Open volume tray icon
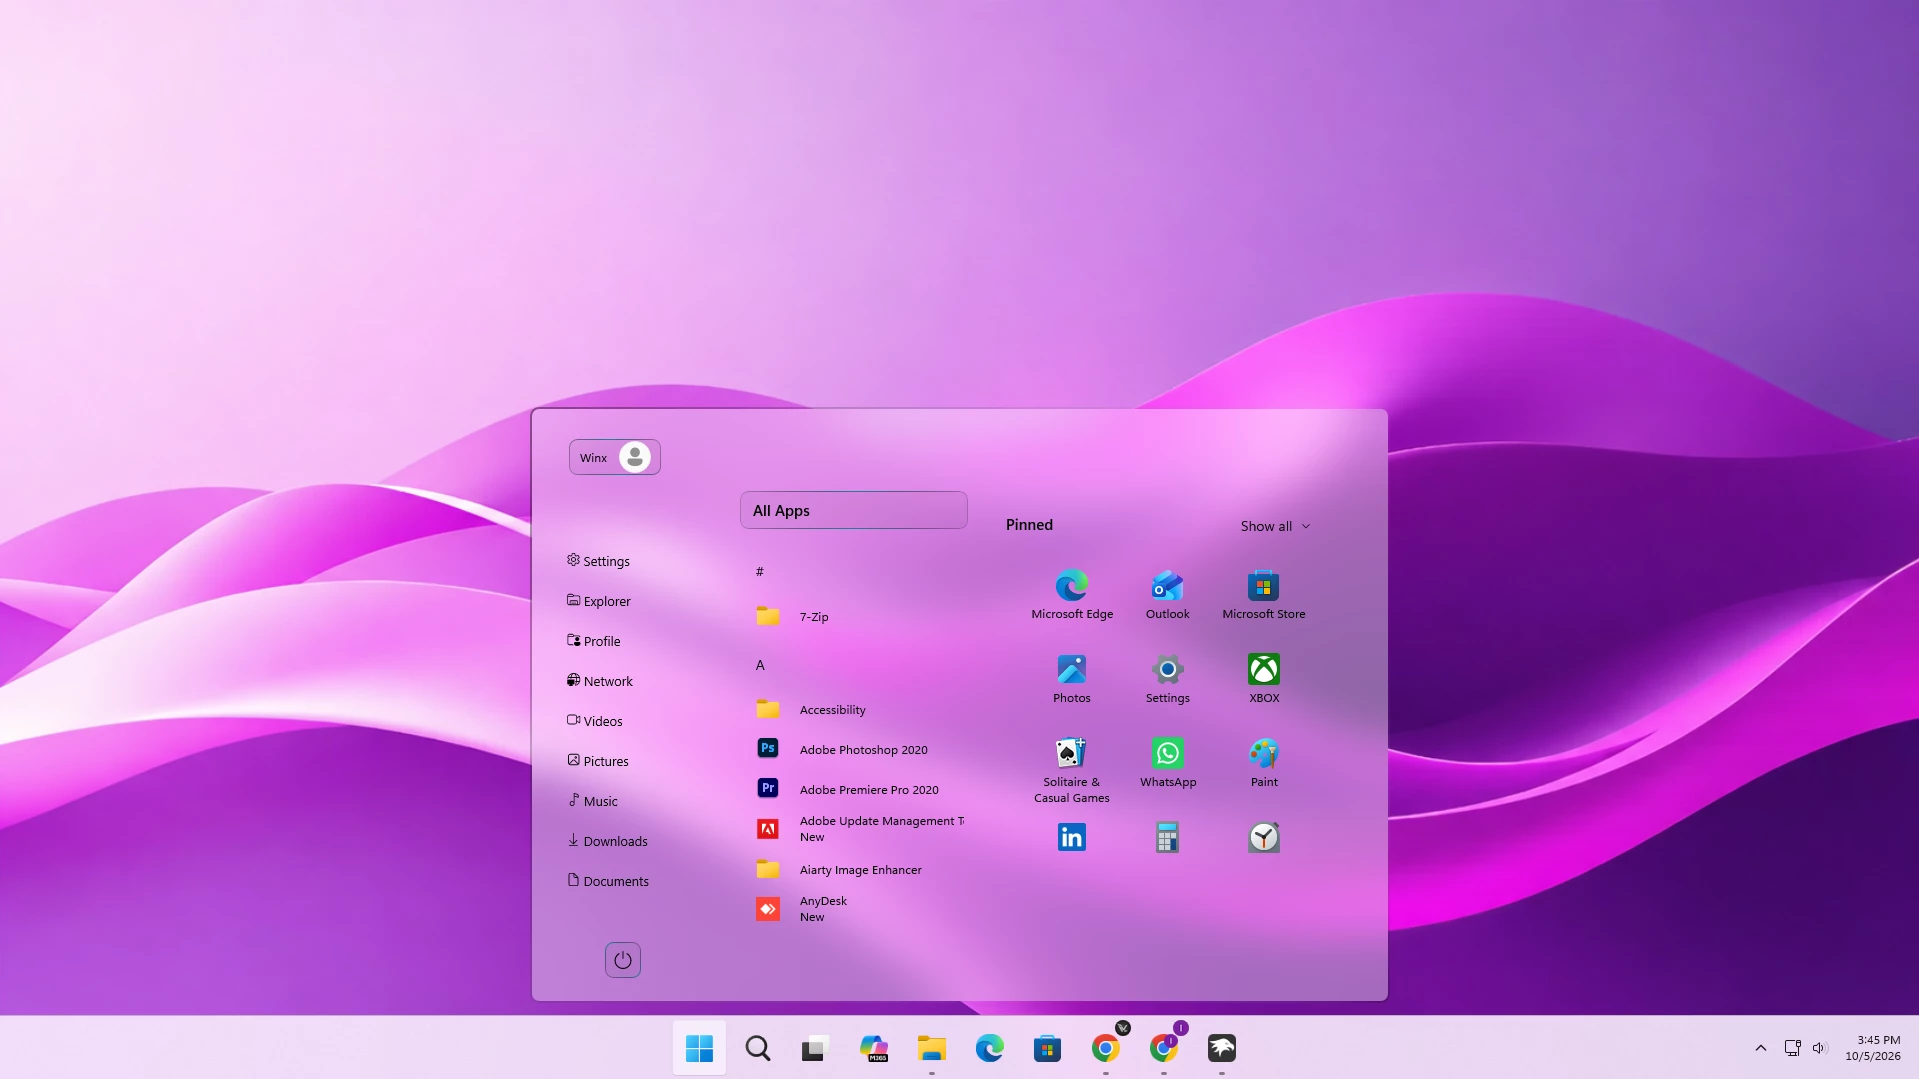 point(1819,1048)
